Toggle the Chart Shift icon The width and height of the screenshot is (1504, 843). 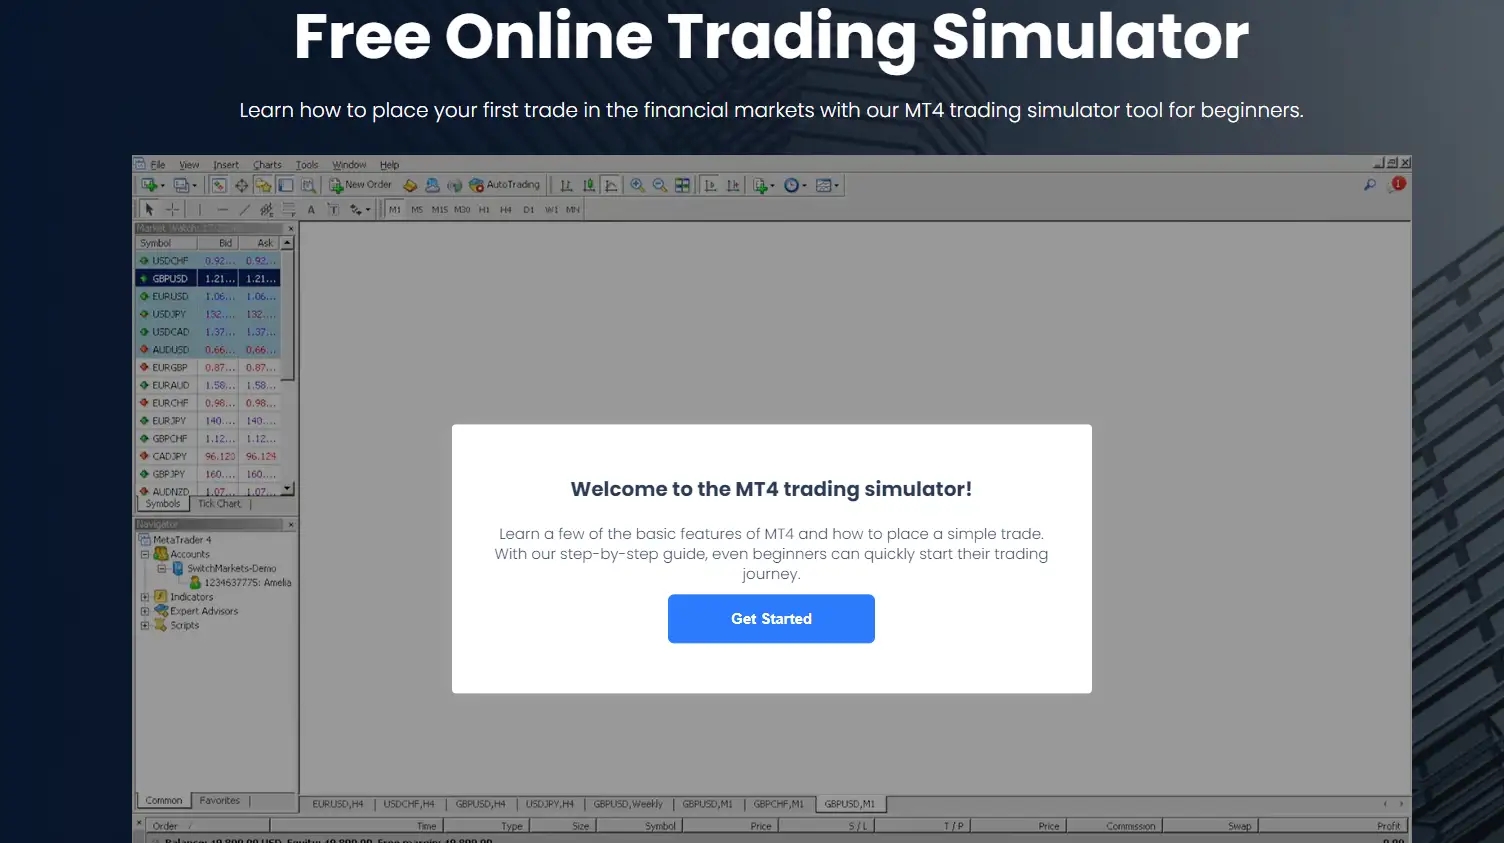(733, 185)
